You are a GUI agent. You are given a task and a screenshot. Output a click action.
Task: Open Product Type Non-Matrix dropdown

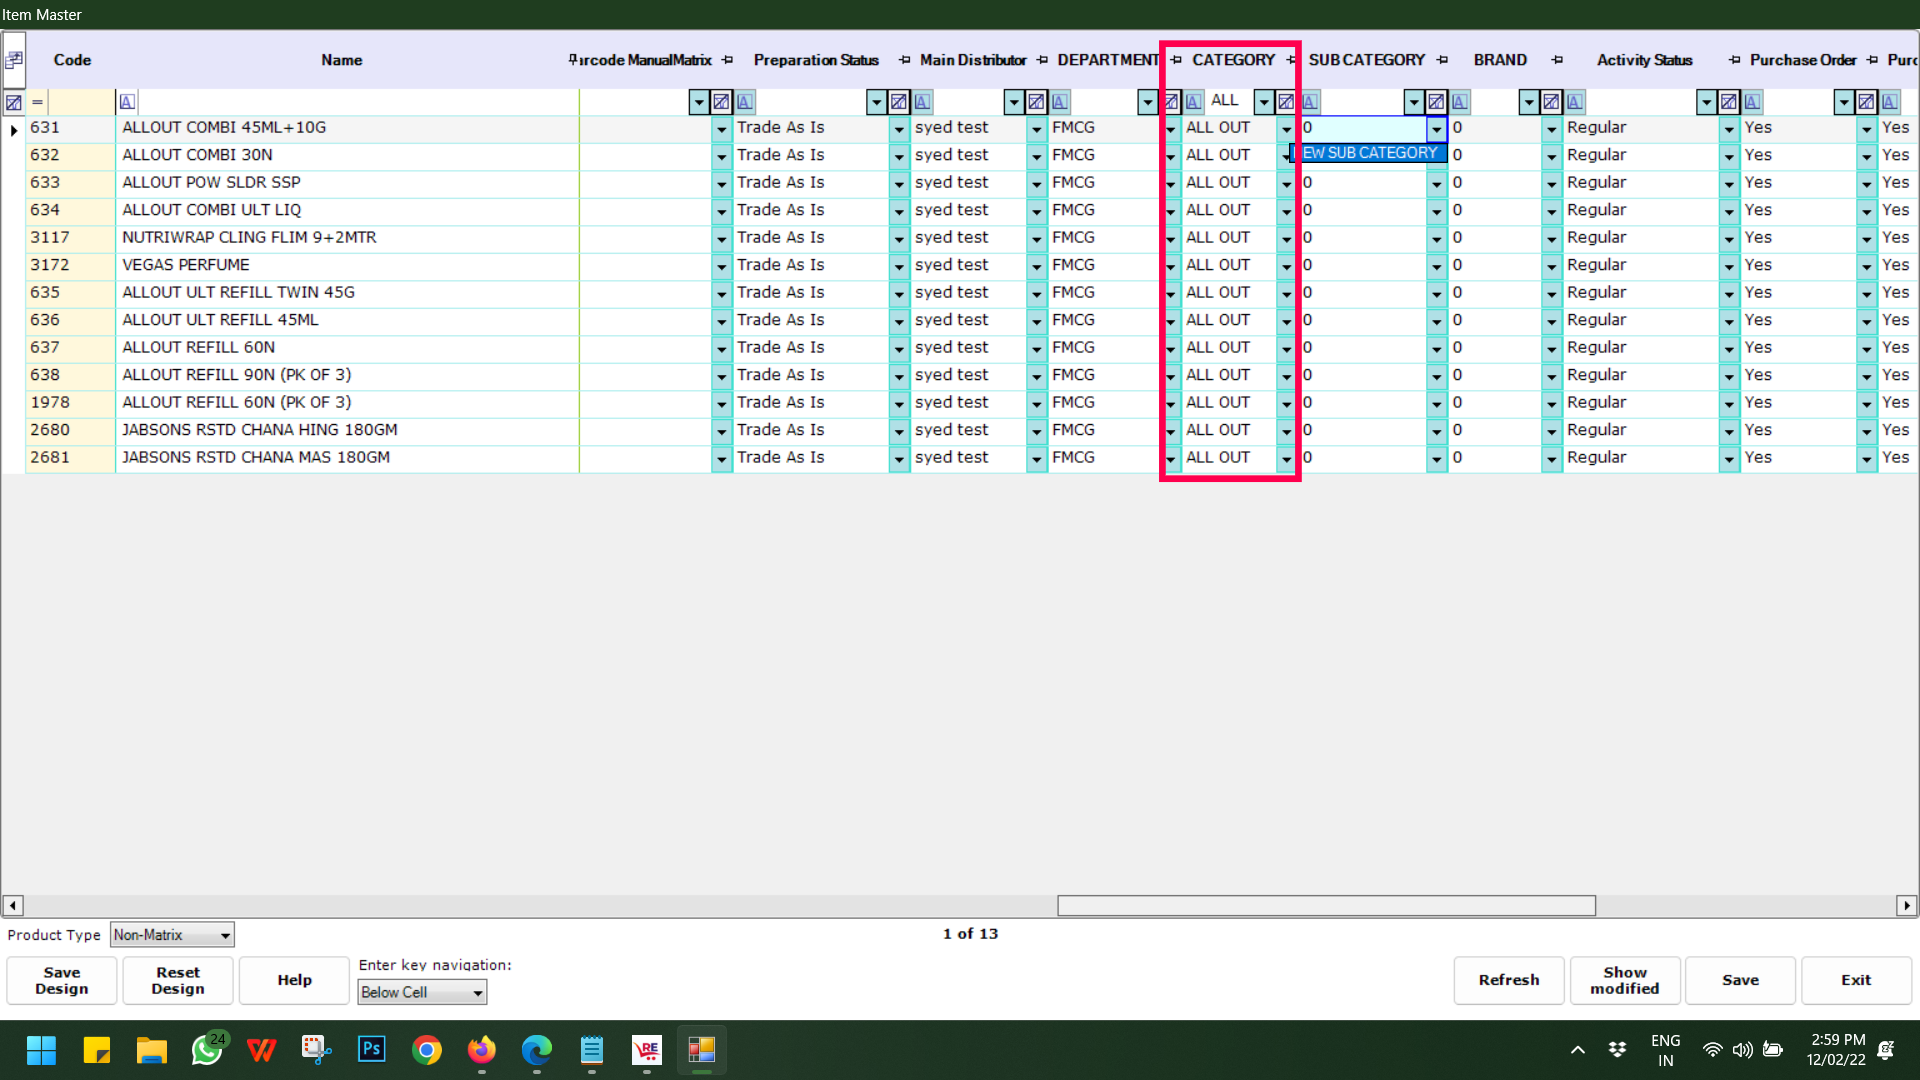225,935
